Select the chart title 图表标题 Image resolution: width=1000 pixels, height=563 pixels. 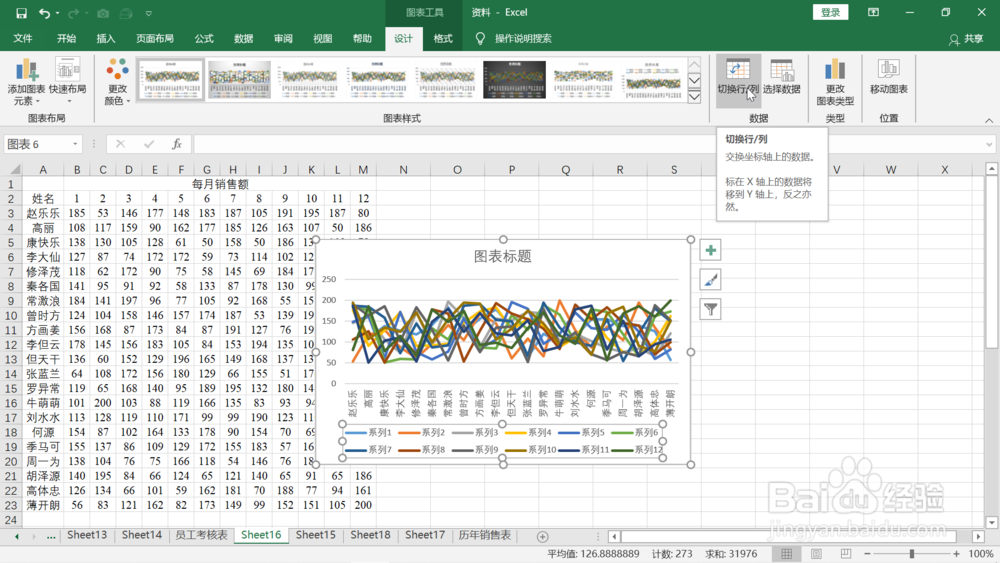[x=503, y=256]
